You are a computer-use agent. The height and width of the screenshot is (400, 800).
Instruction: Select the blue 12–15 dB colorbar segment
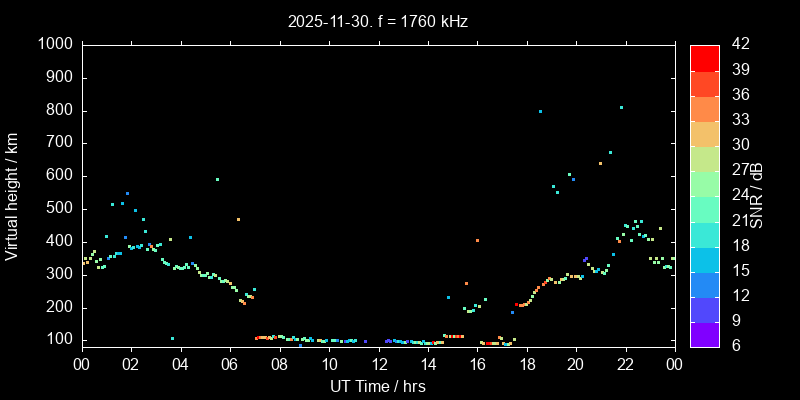tap(704, 284)
